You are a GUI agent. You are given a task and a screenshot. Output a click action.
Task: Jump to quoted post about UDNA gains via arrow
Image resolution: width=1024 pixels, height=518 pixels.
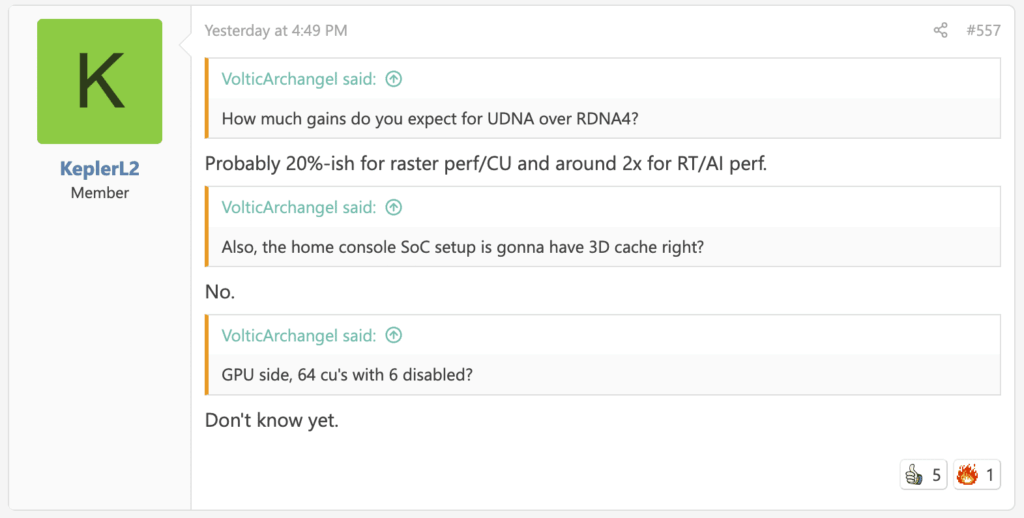click(394, 79)
